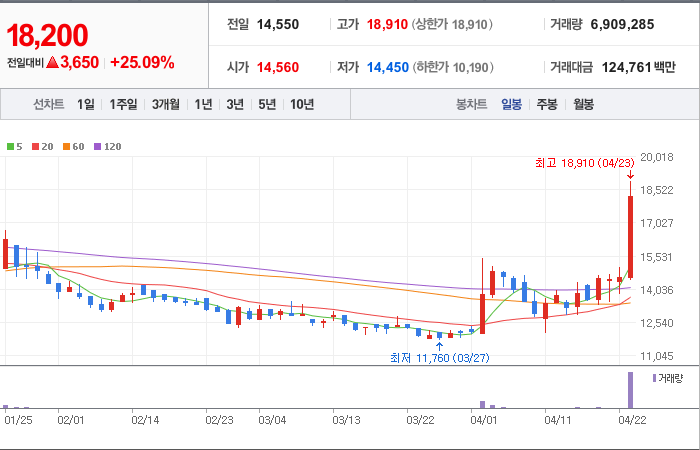Select the 일봉 daily candle chart

pos(511,105)
